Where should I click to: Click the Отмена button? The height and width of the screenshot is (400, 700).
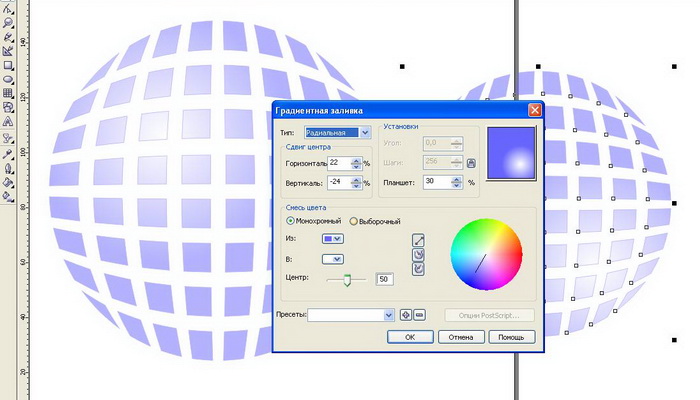coord(461,337)
